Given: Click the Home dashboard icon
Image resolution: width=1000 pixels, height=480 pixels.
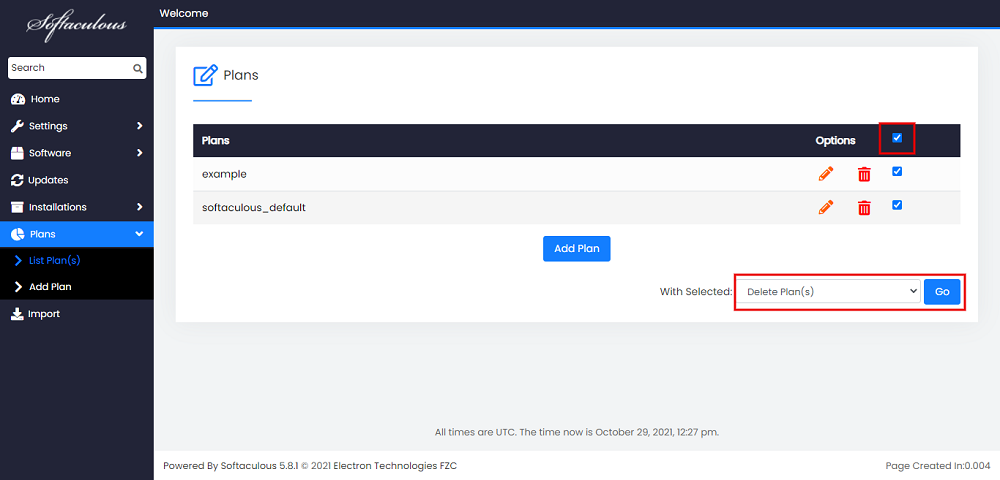Looking at the screenshot, I should 18,99.
